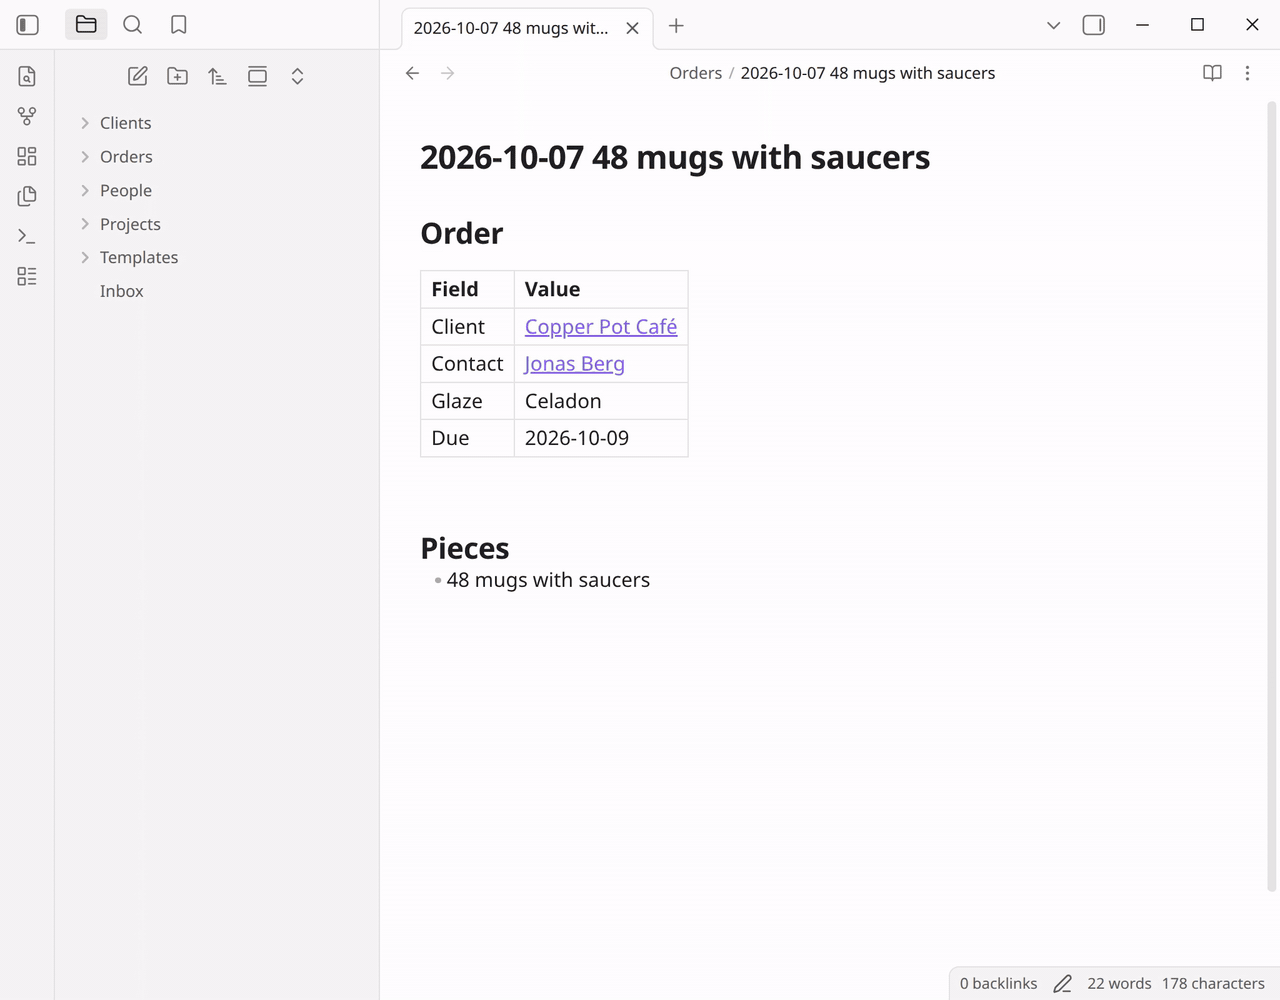Open the tab list dropdown
Image resolution: width=1280 pixels, height=1000 pixels.
pos(1053,25)
